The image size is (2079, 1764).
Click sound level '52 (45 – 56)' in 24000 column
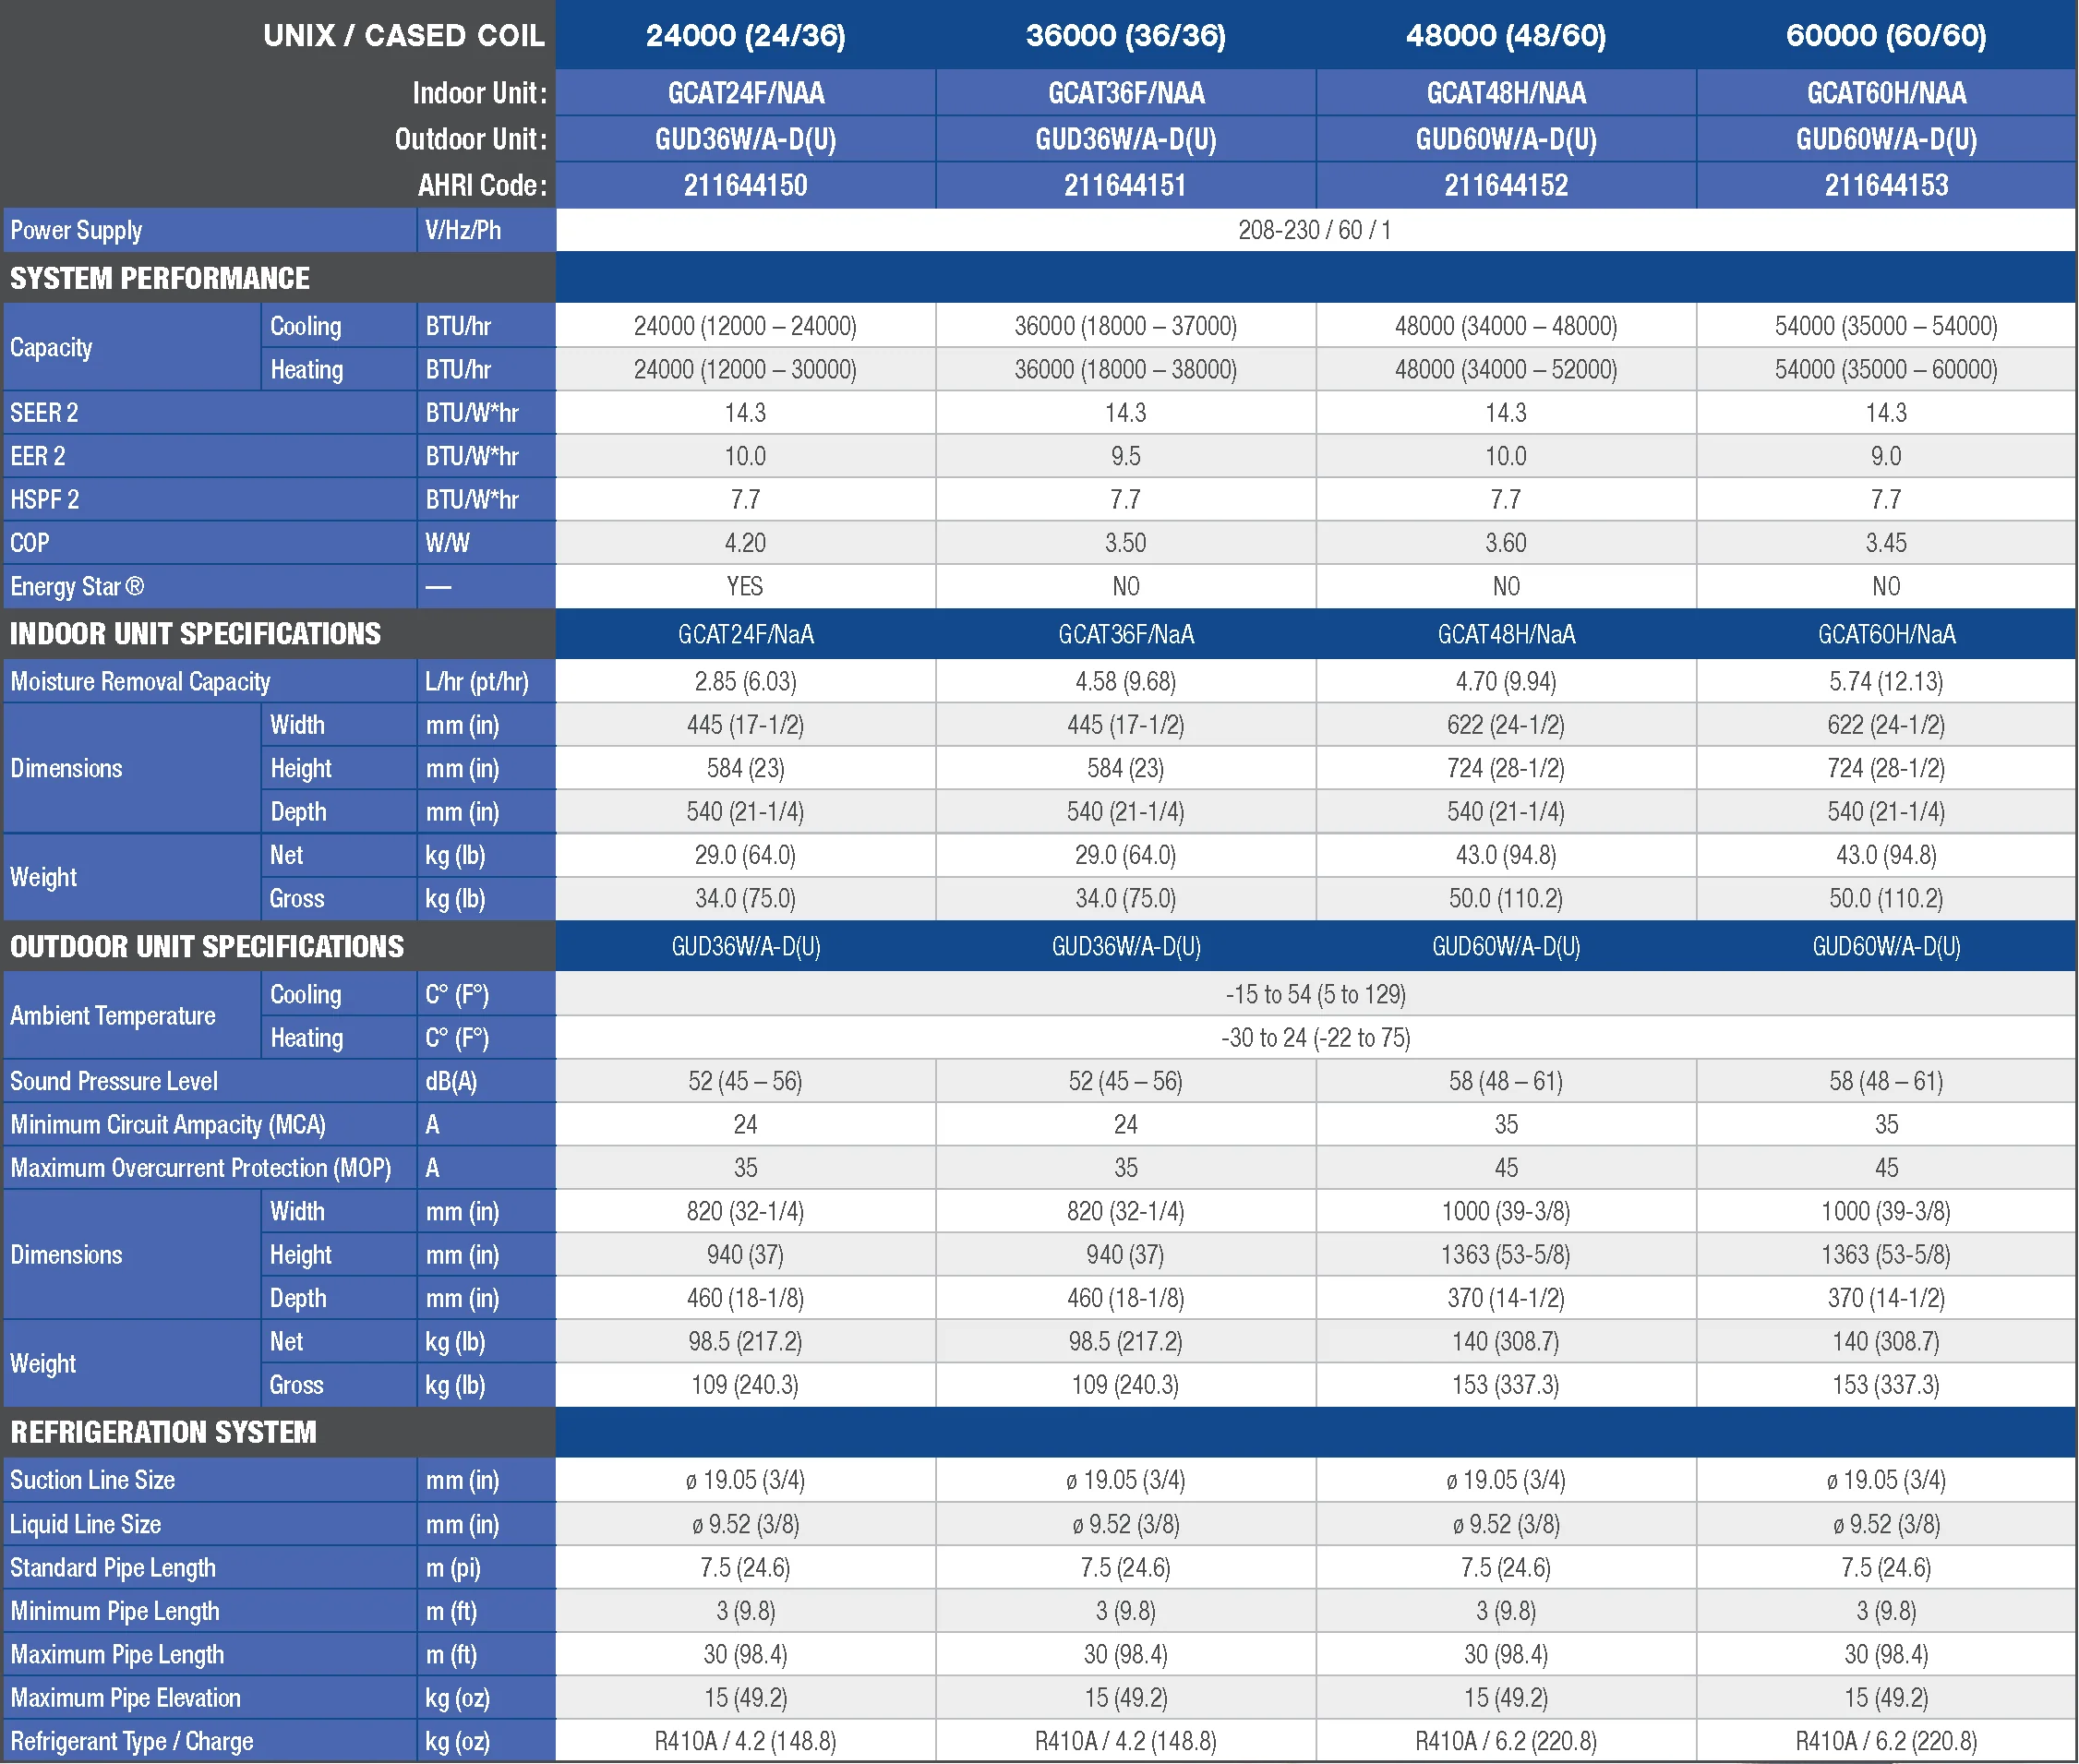[x=745, y=1081]
